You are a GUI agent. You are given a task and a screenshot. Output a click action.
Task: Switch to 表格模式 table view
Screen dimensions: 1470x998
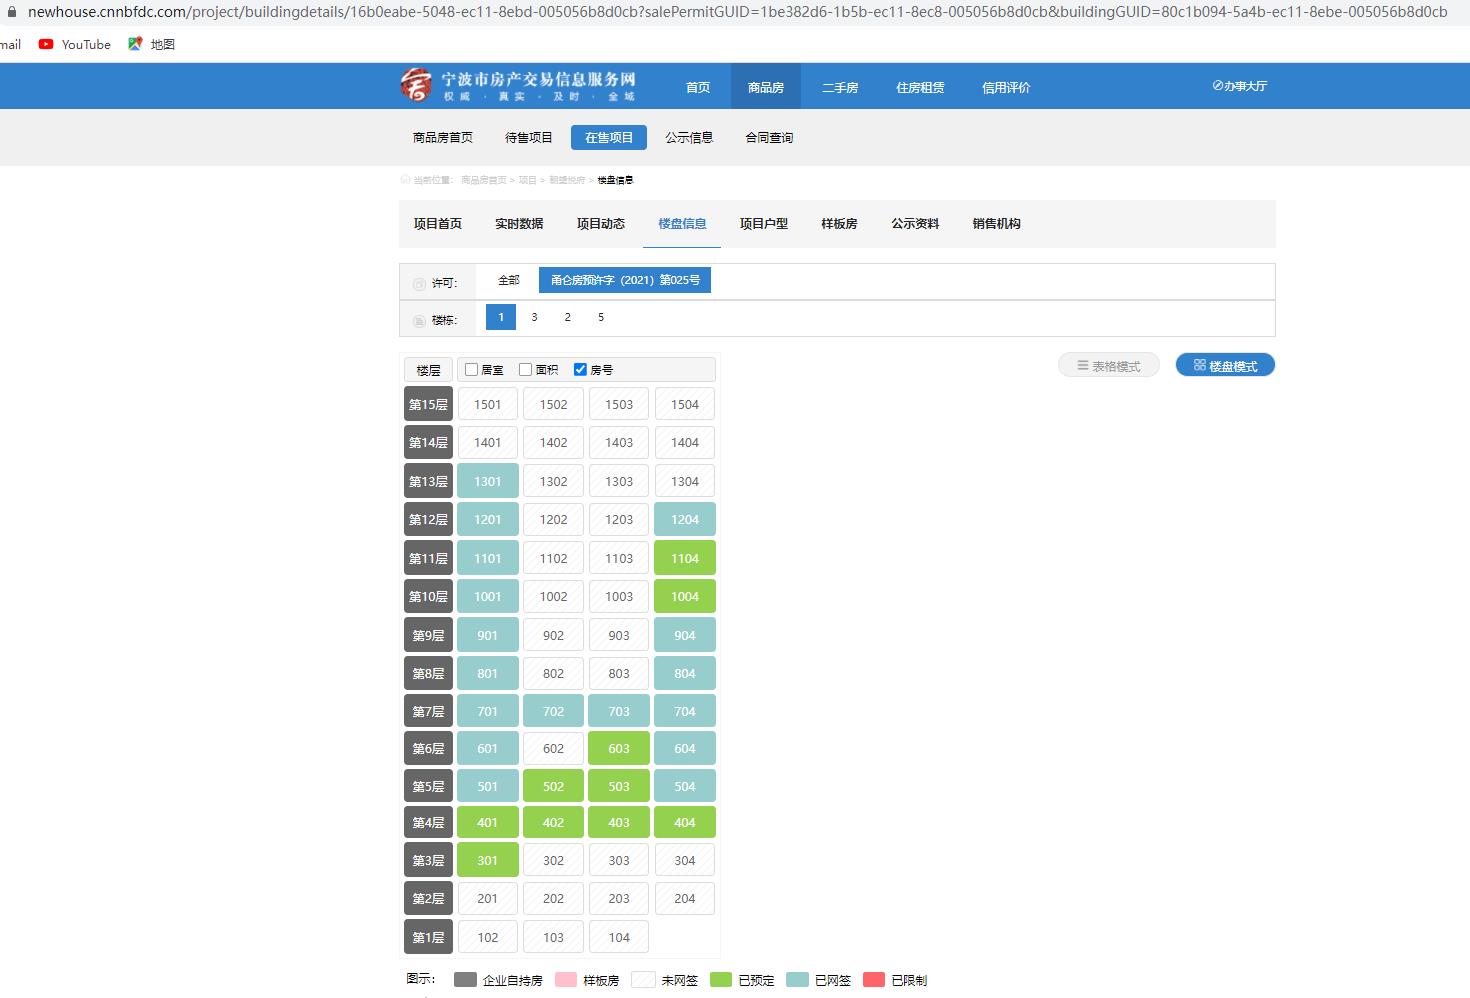[x=1109, y=366]
